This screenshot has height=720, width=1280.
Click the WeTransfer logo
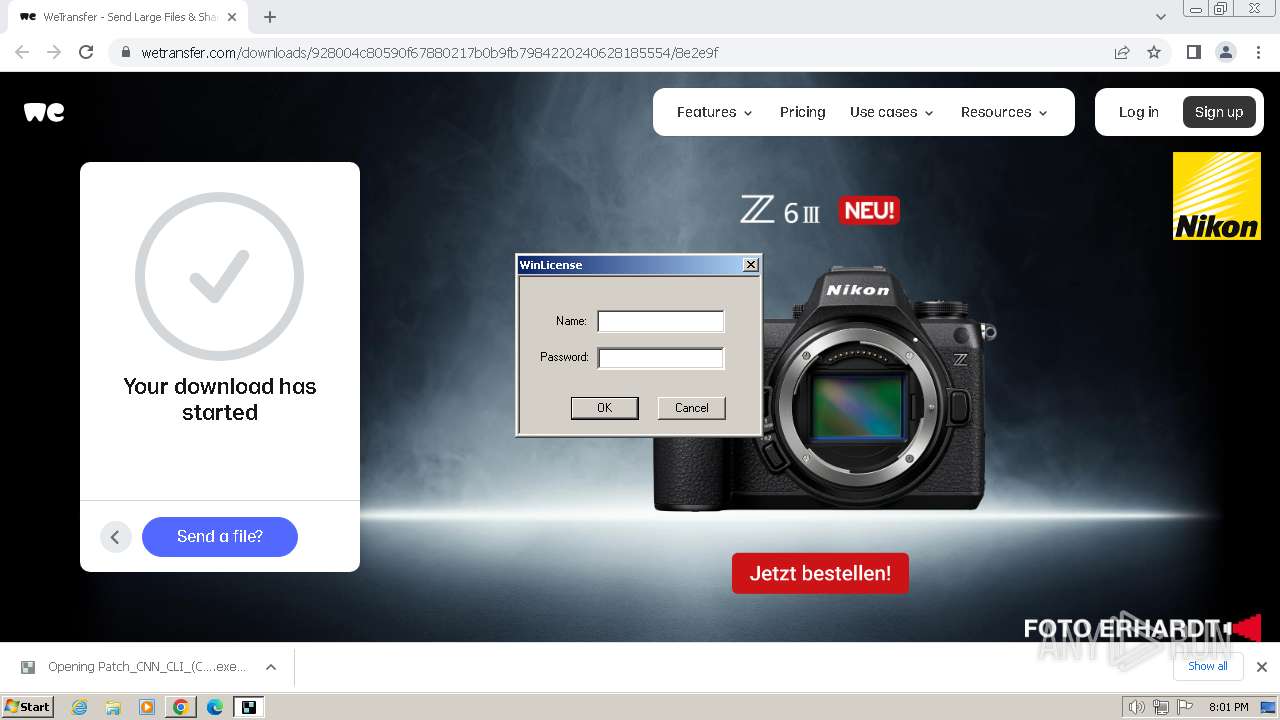[44, 112]
